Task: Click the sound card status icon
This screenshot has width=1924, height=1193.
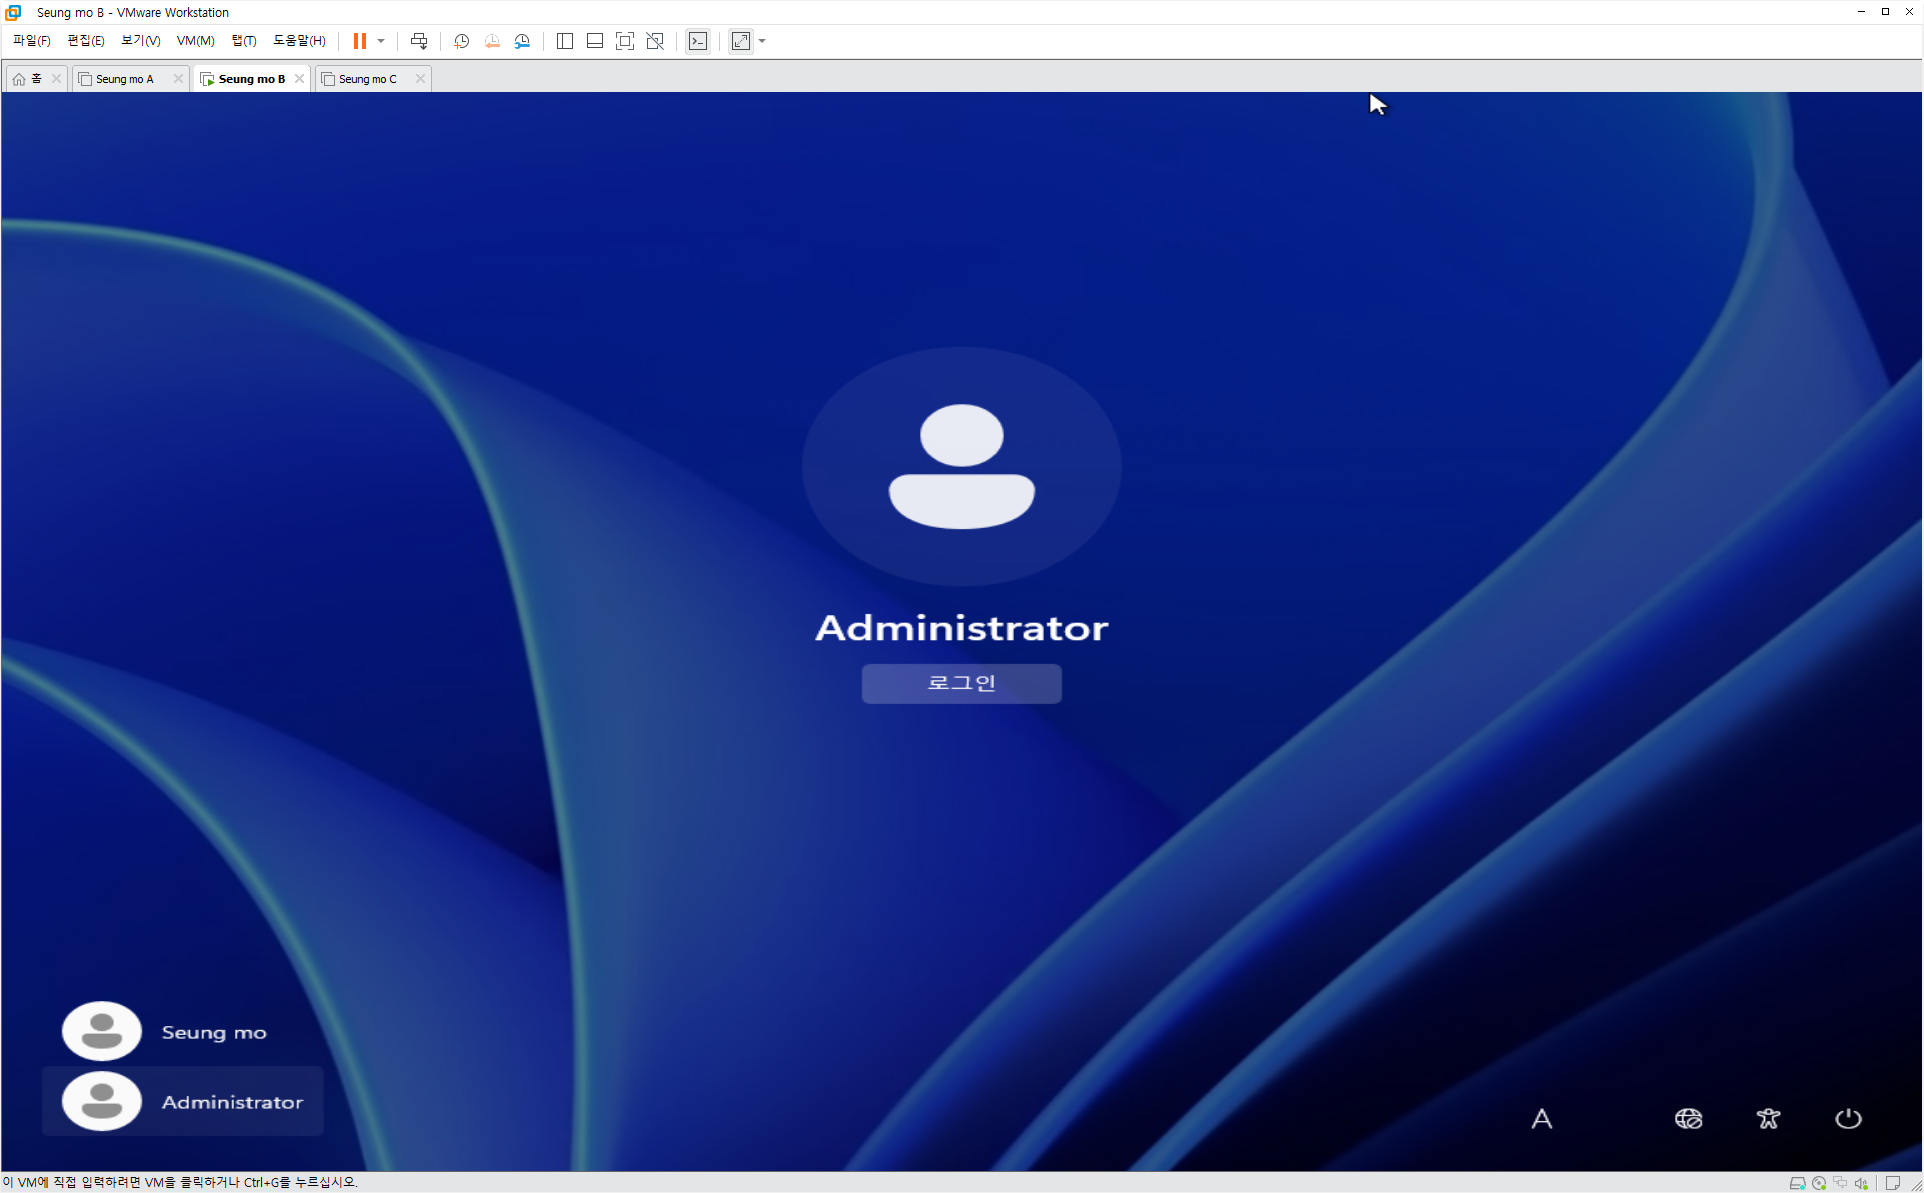Action: coord(1861,1183)
